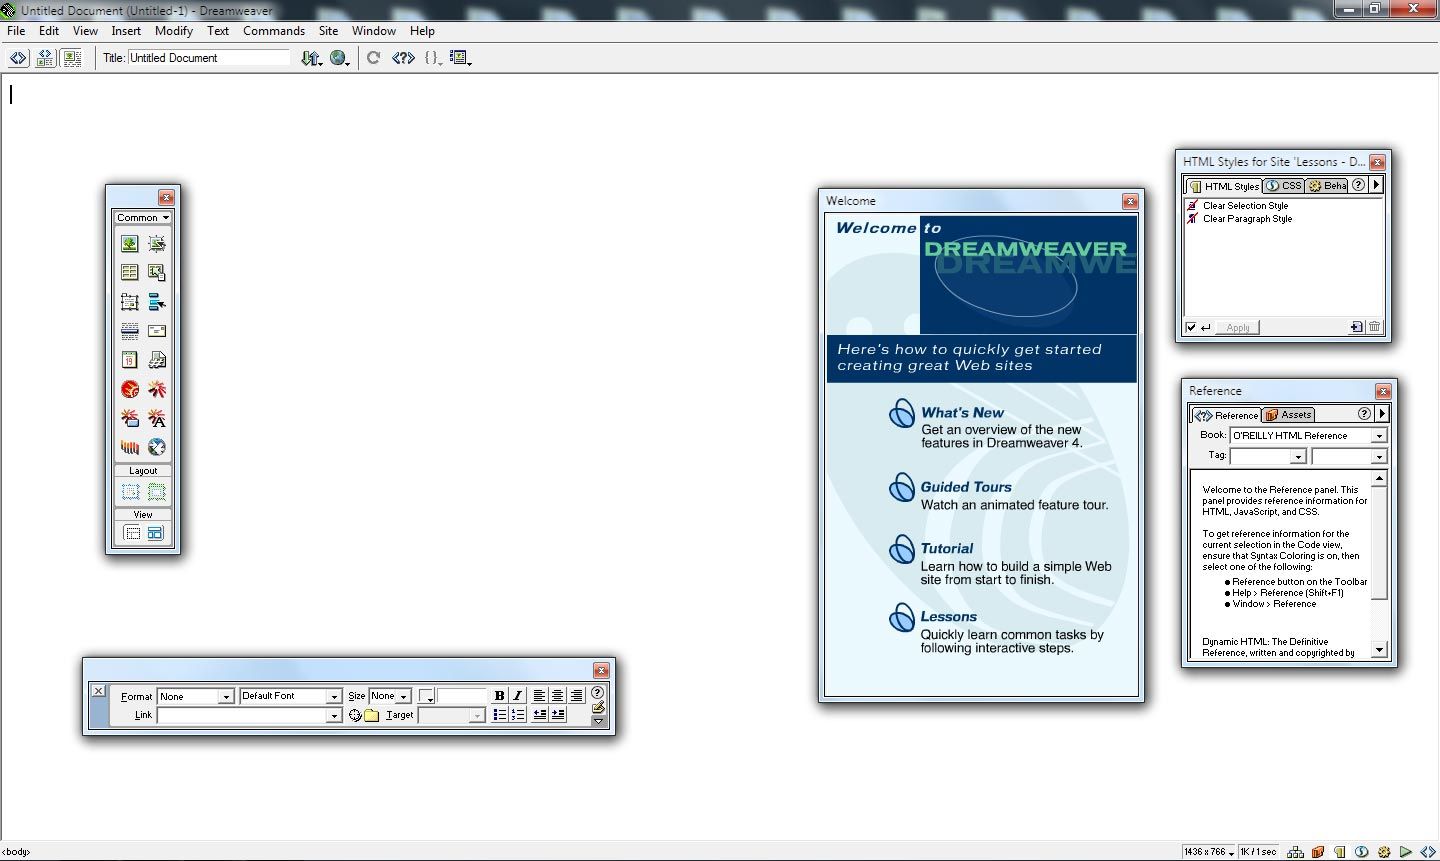The image size is (1440, 861).
Task: Toggle Align Left in Property inspector
Action: coord(539,696)
